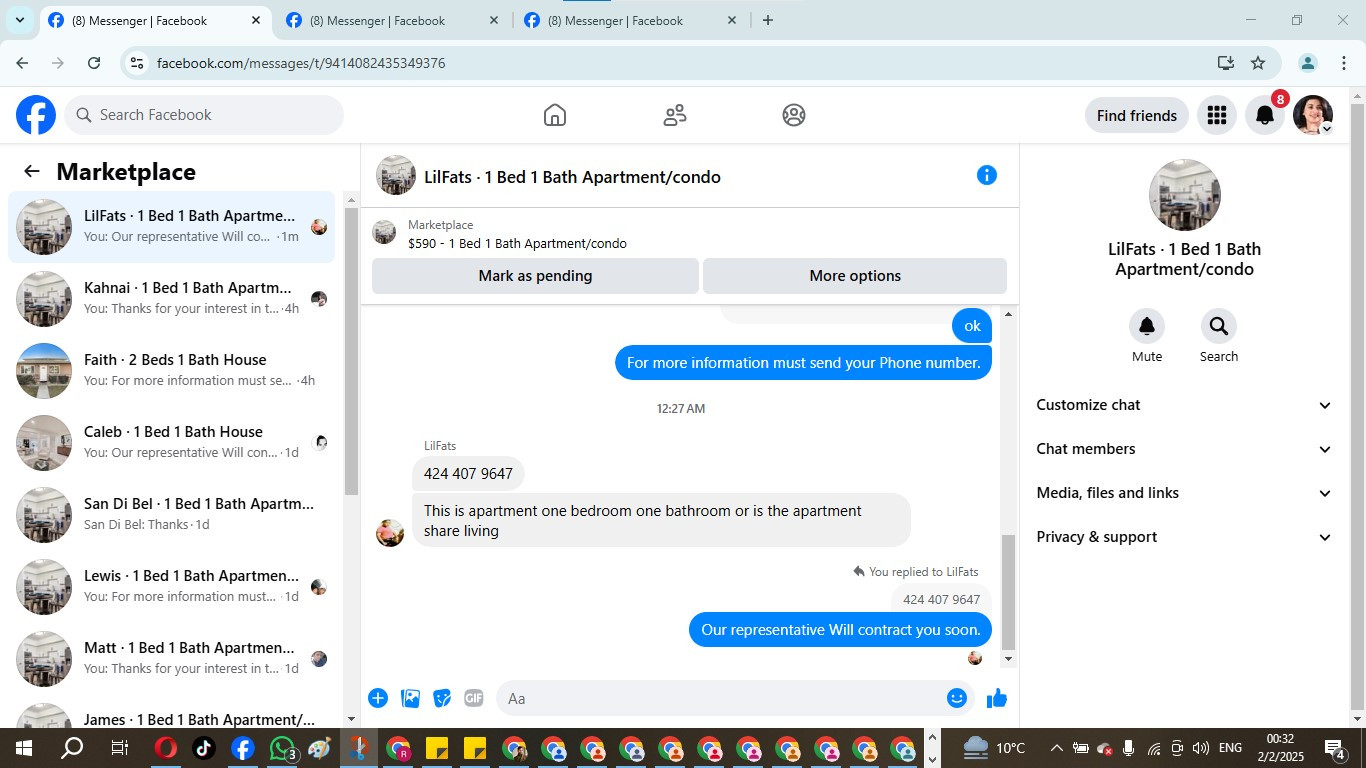This screenshot has width=1366, height=768.
Task: Open Matt 1 Bed 1 Bath conversation
Action: tap(172, 659)
